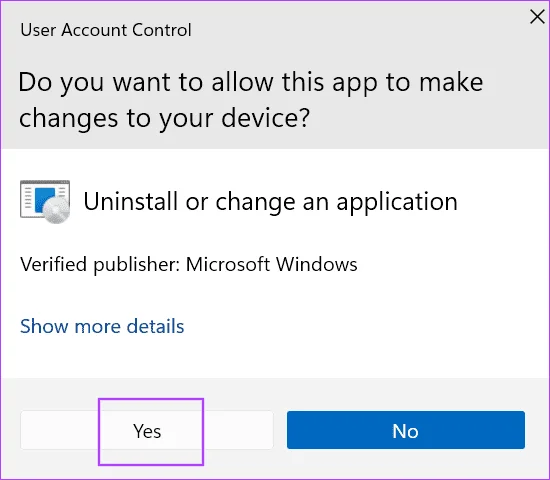Image resolution: width=550 pixels, height=480 pixels.
Task: Click the Yes button to allow changes
Action: tap(147, 430)
